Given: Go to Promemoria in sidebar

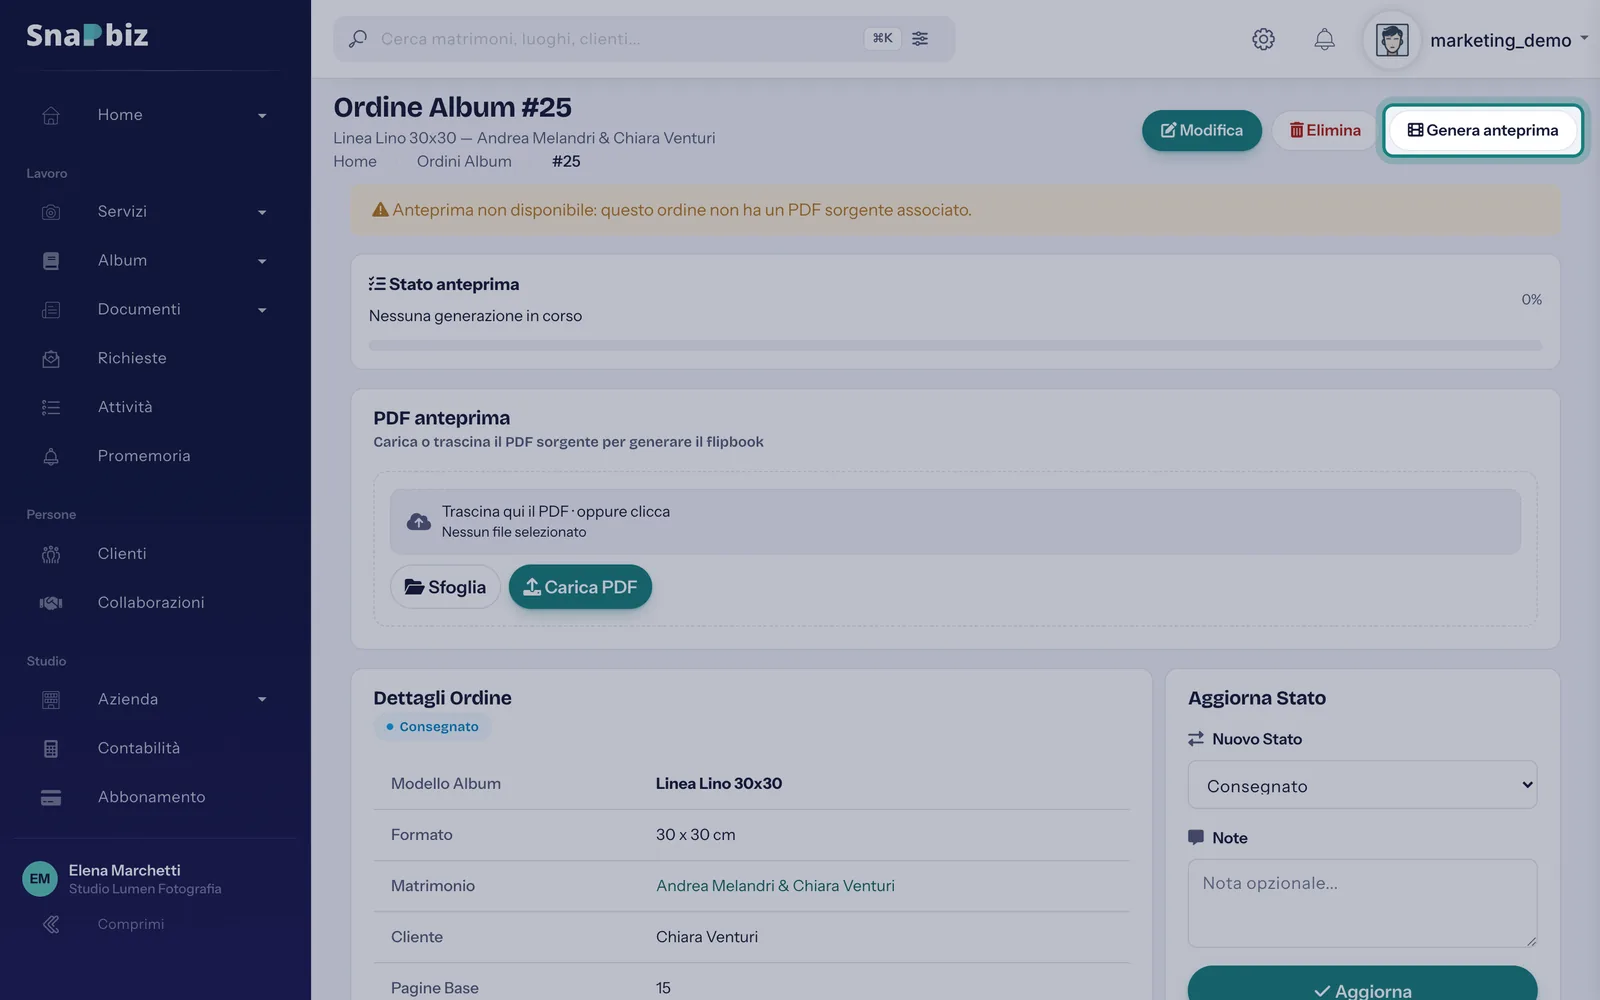Looking at the screenshot, I should [144, 456].
